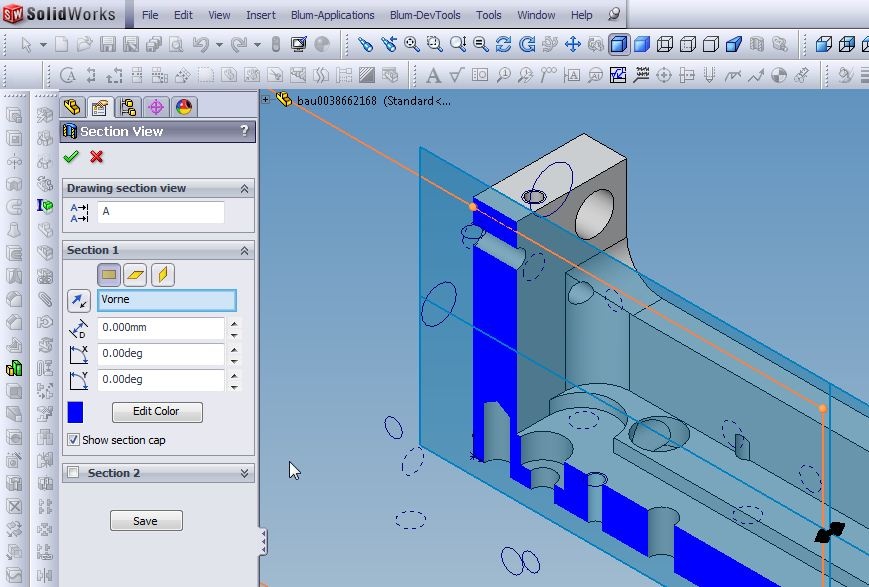Click the Reverse Section Direction button
This screenshot has height=587, width=869.
(x=79, y=301)
